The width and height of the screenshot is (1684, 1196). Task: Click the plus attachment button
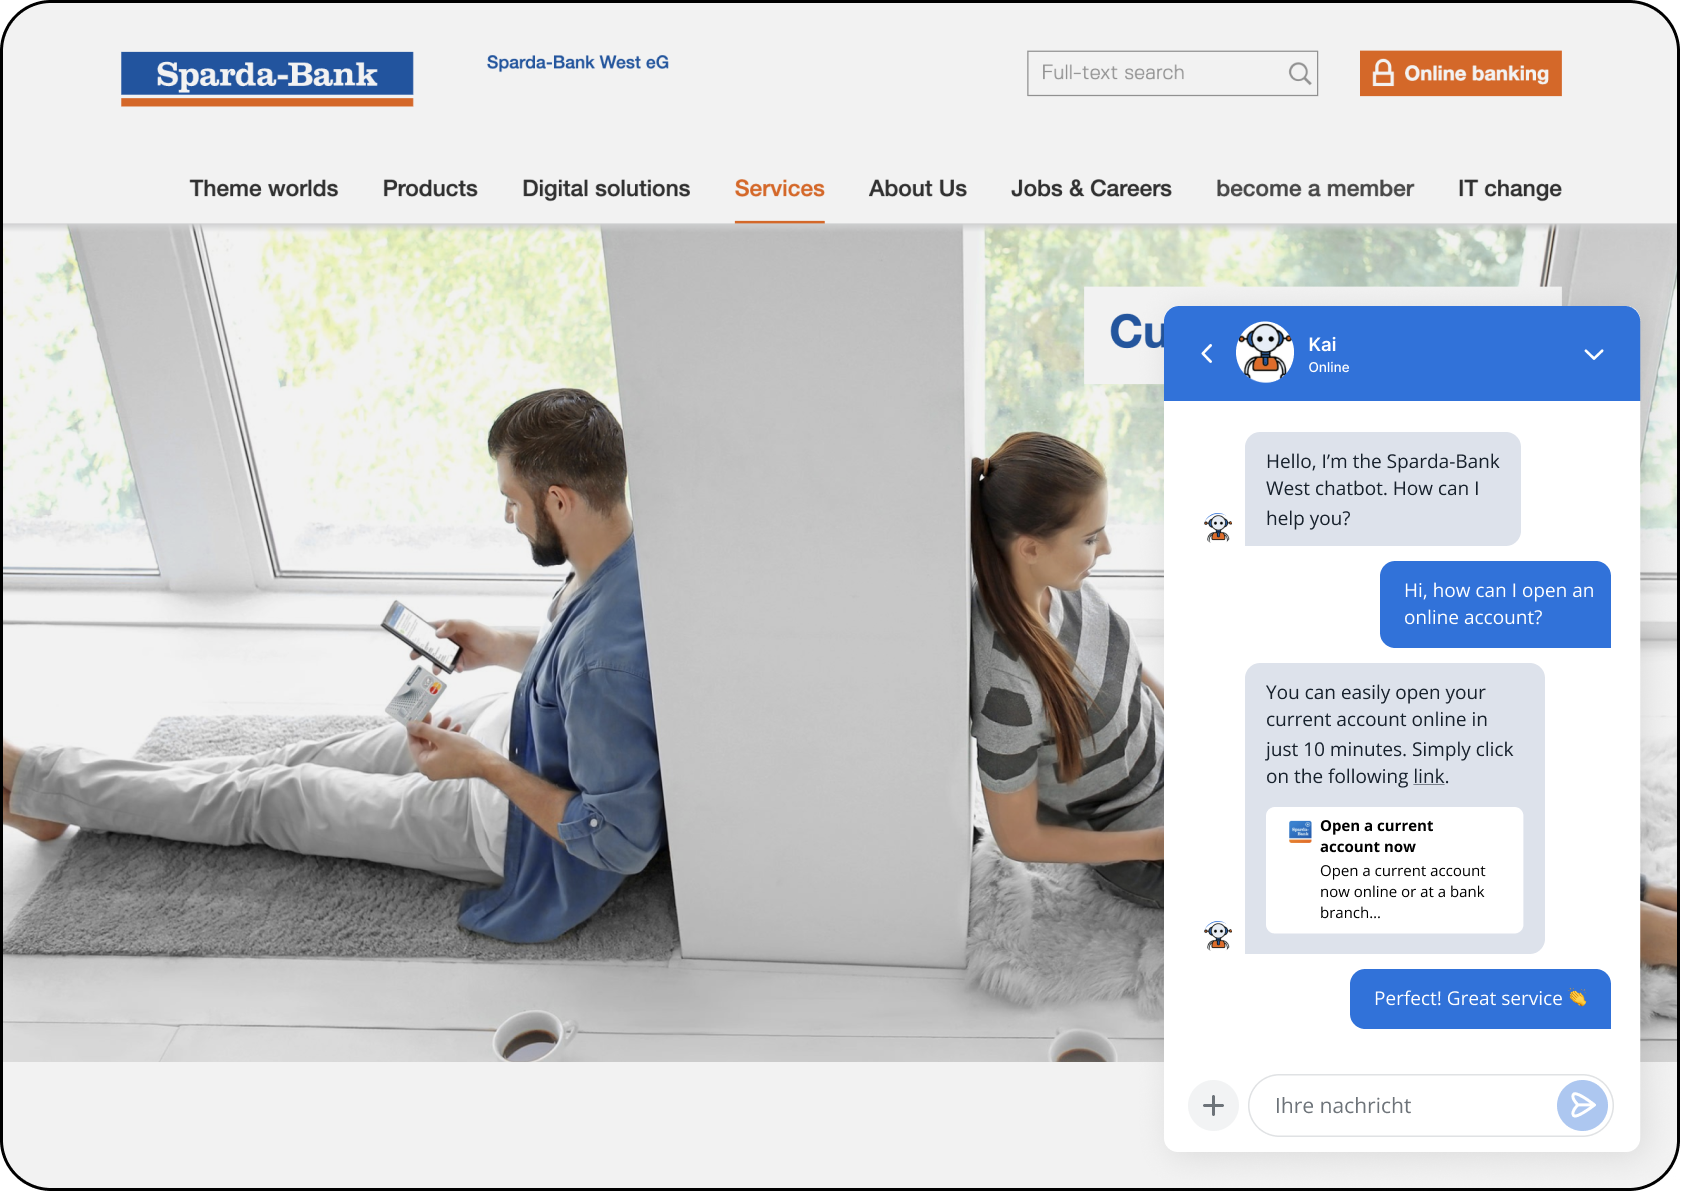click(x=1213, y=1105)
